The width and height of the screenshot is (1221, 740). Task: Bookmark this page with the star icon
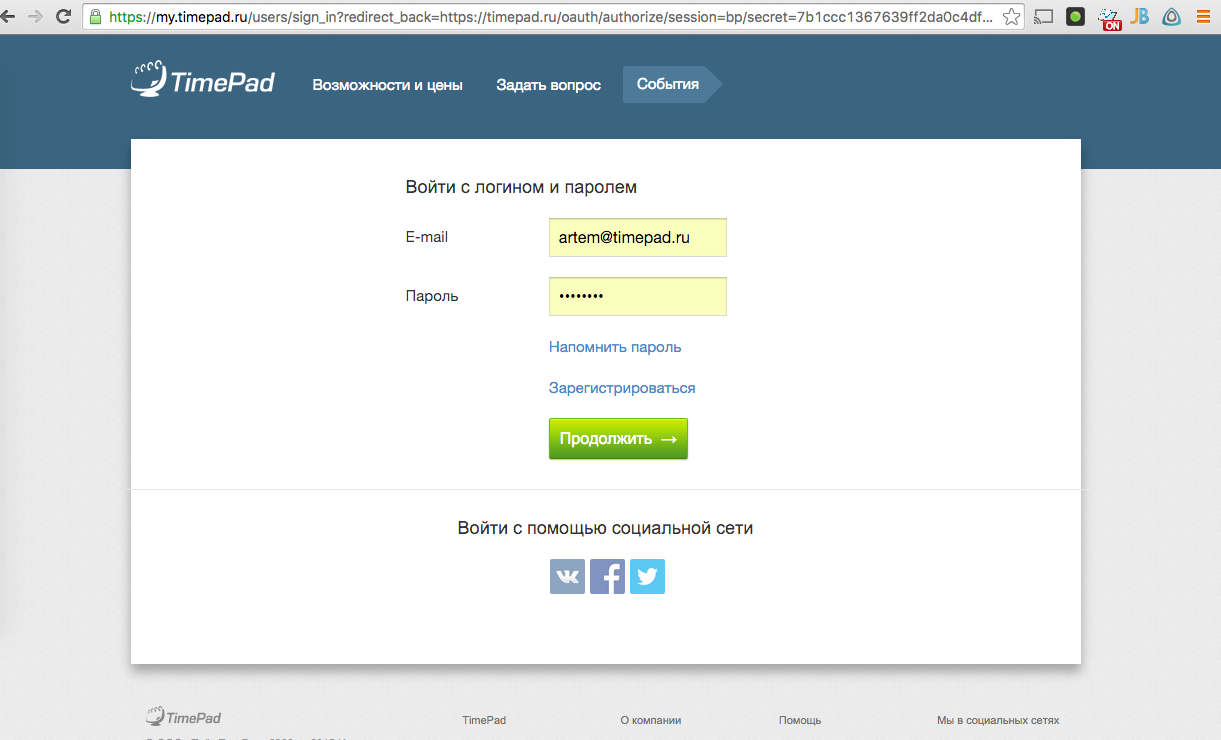[1011, 17]
